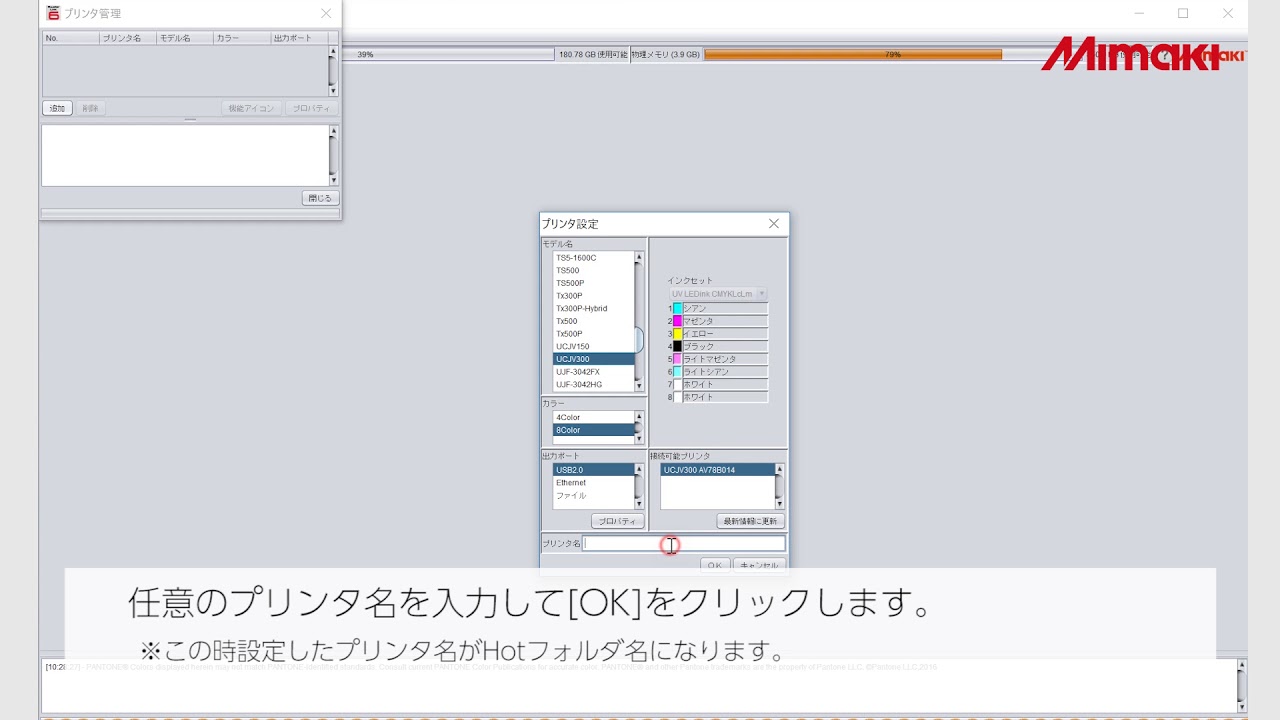Click プロパティ button under output port

tap(617, 521)
